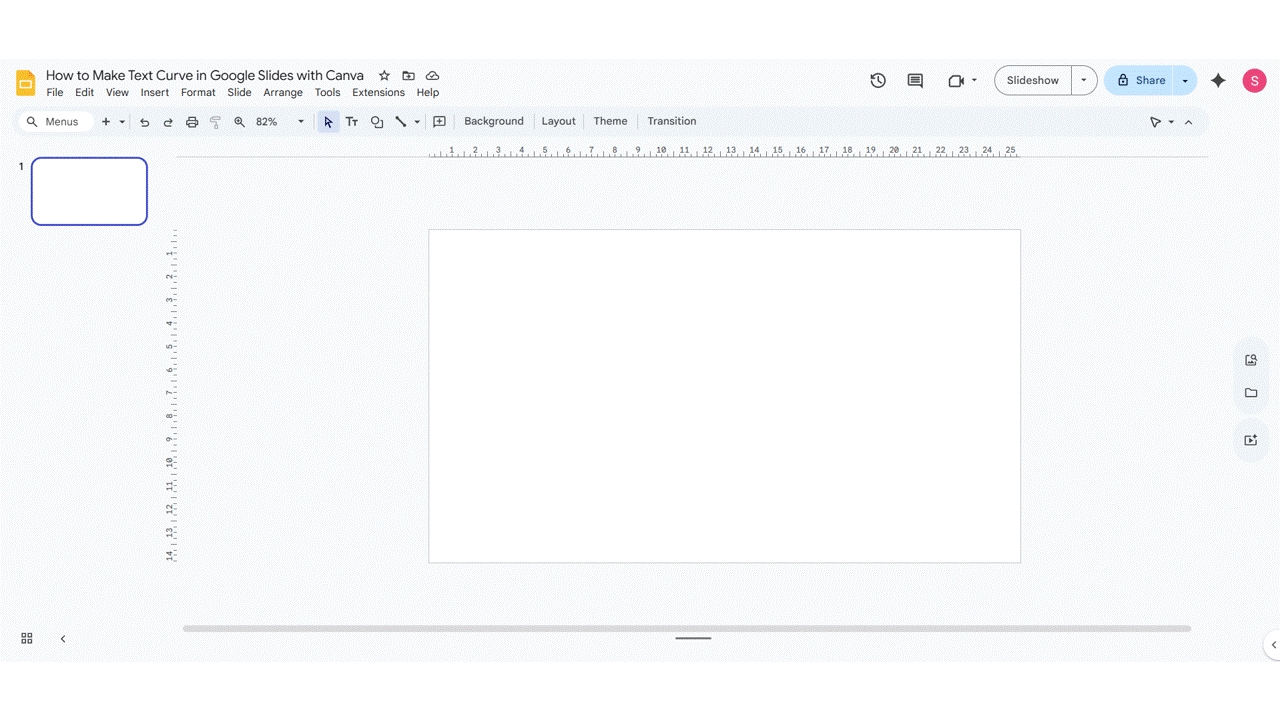Click the horizontal scrollbar below the slide
The image size is (1280, 720).
[687, 629]
